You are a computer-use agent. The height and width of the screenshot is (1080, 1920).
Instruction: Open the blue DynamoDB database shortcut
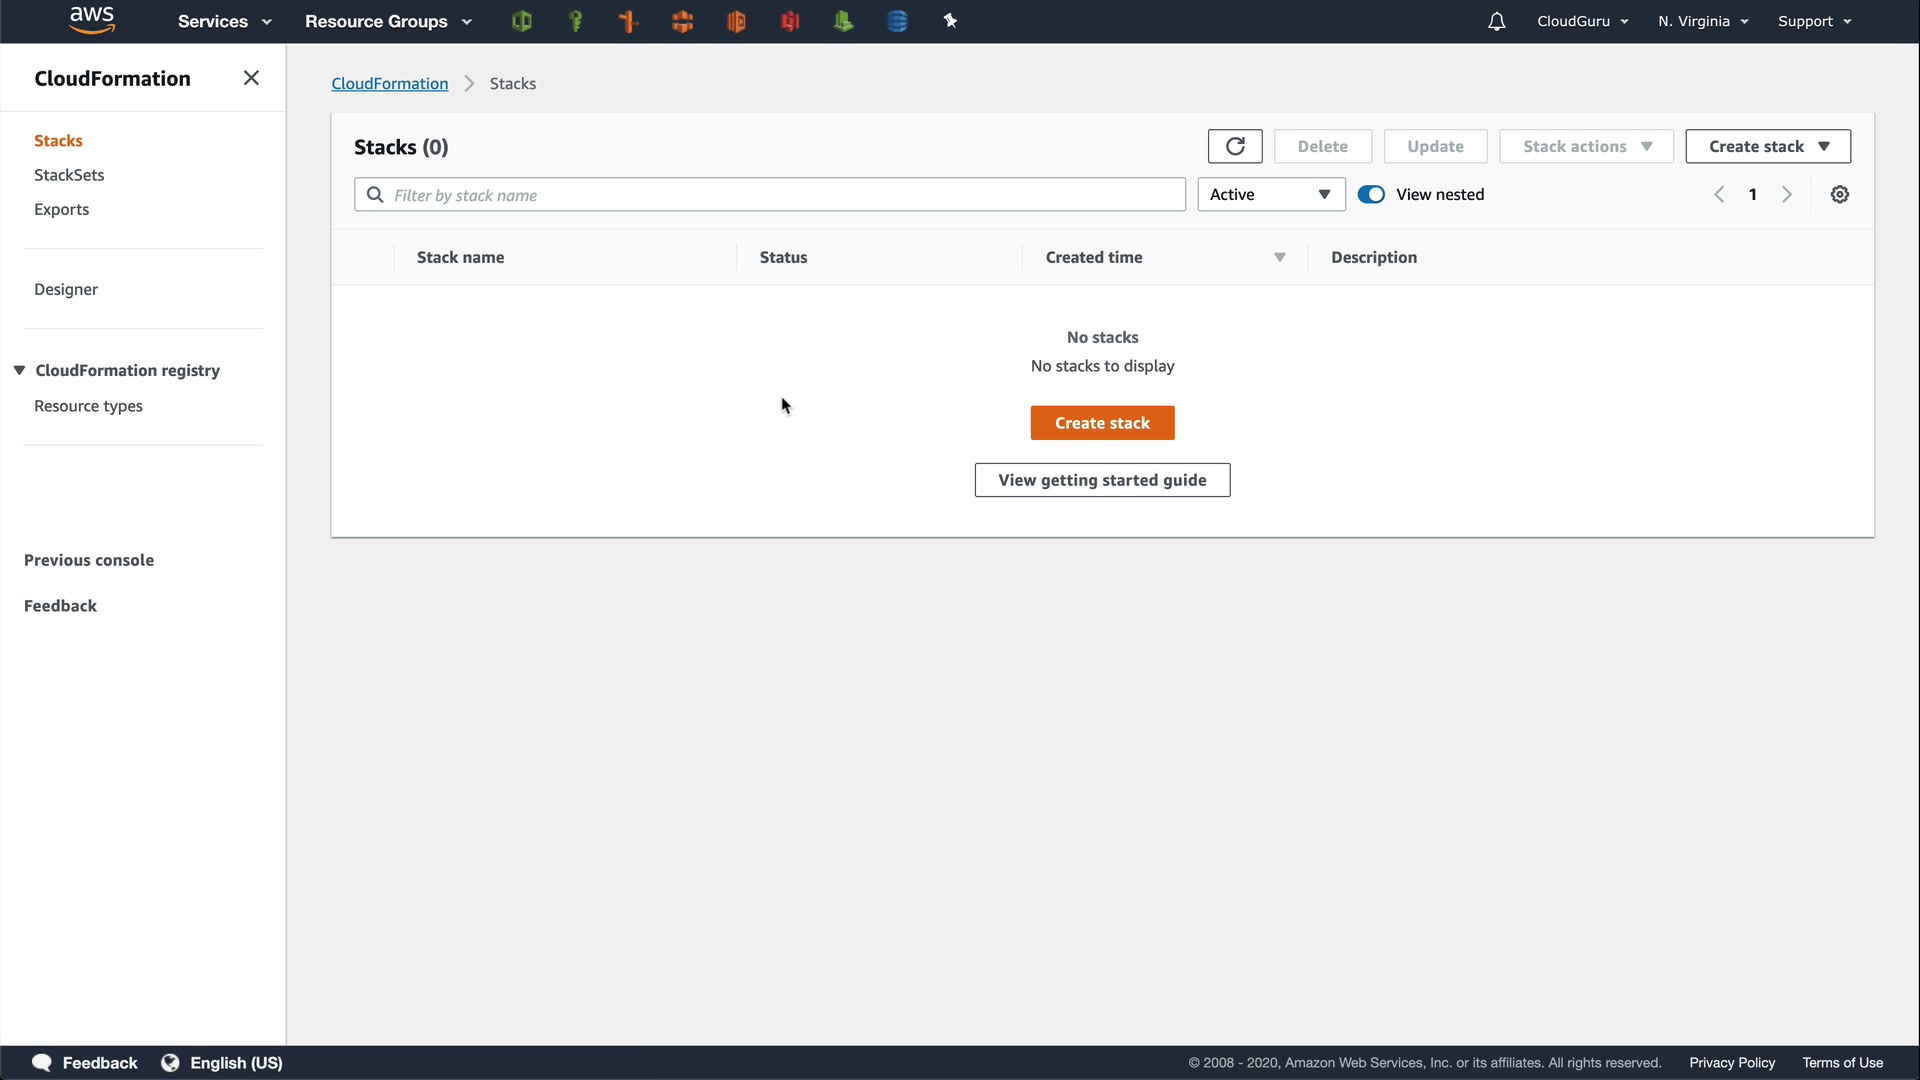897,21
